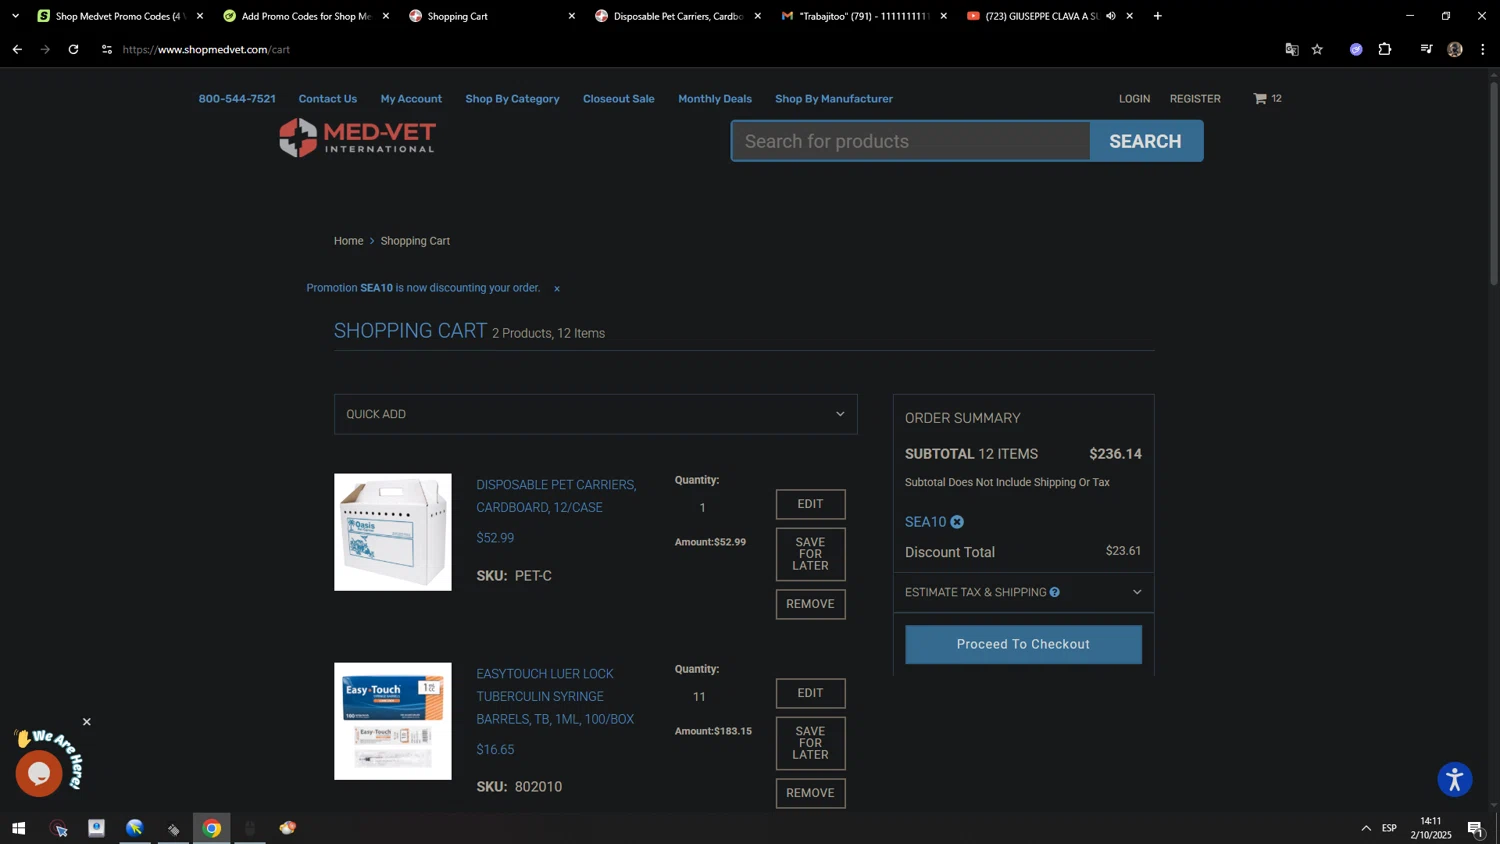1500x844 pixels.
Task: Dismiss the SEA10 promotion notification
Action: [557, 289]
